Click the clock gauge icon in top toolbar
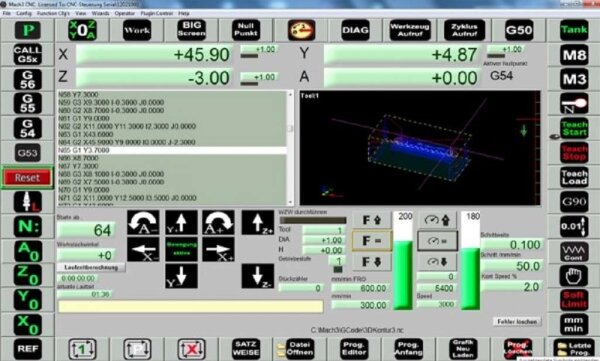 (301, 30)
